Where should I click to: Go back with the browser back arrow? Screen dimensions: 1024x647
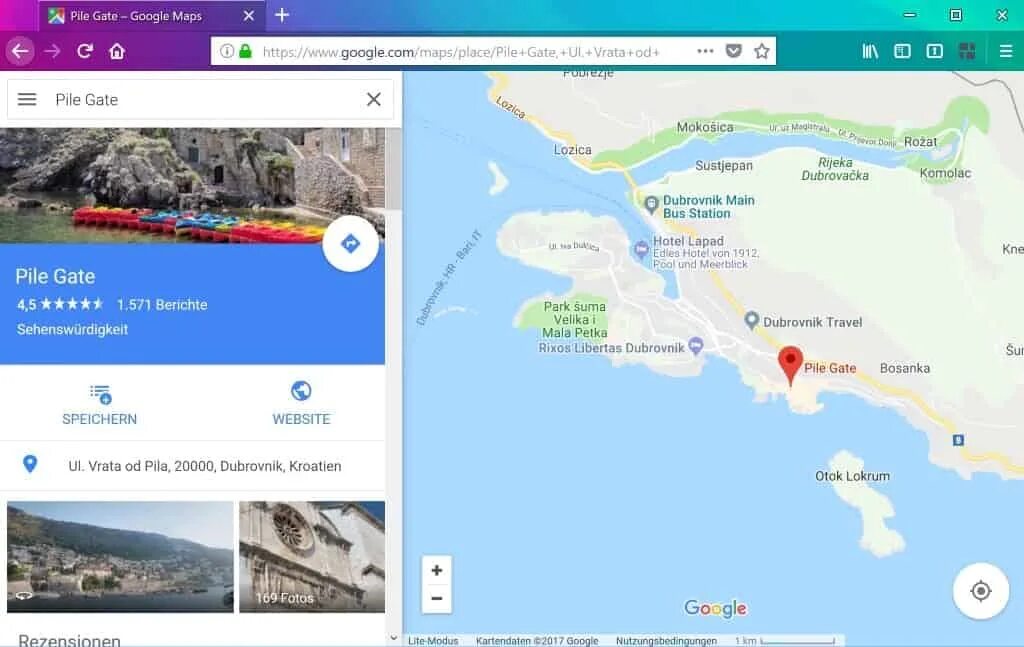20,51
